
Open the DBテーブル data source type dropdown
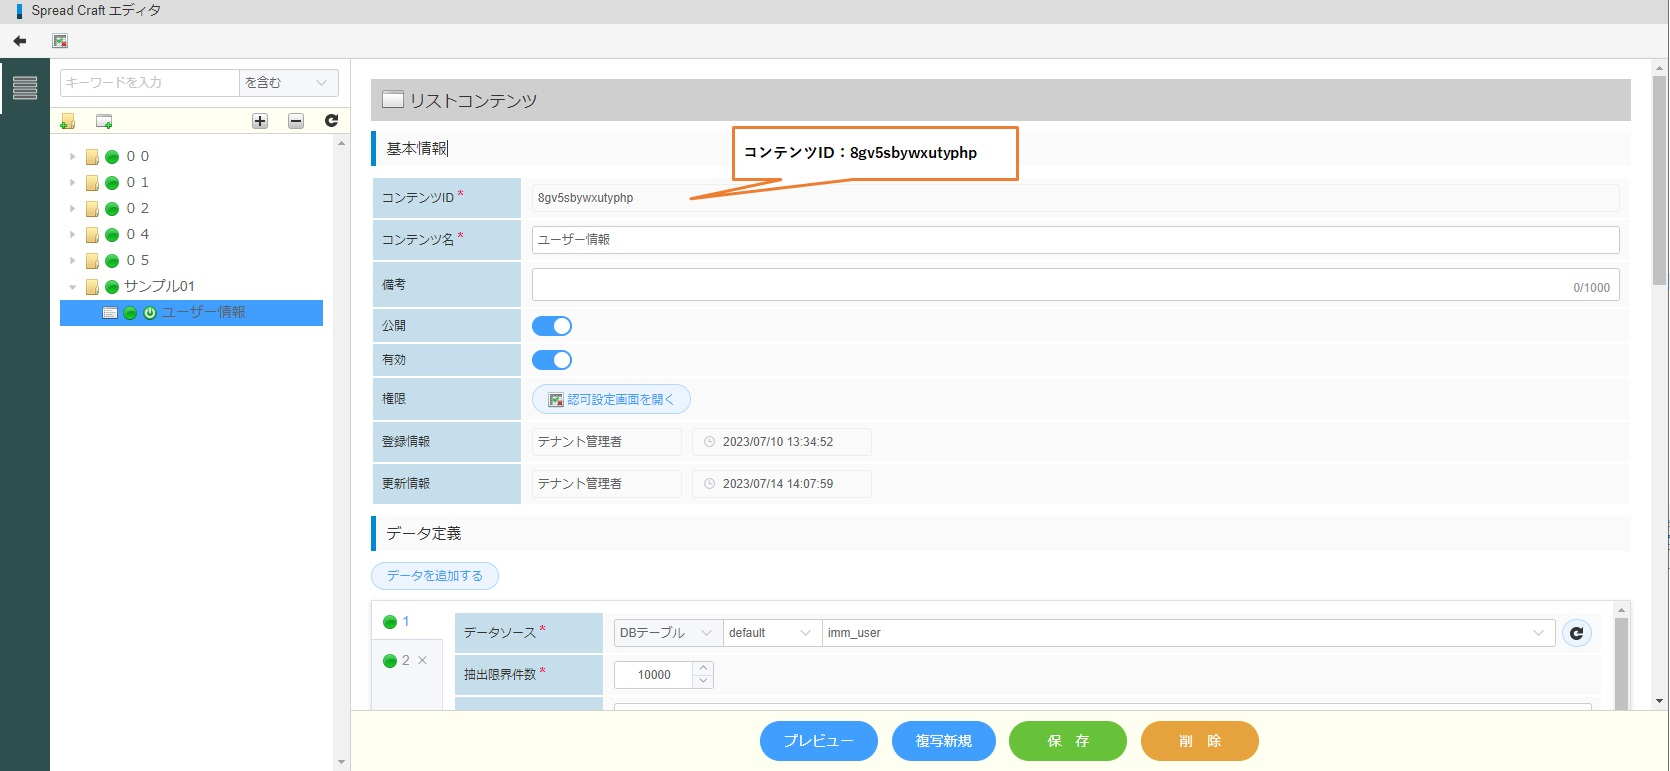[666, 633]
